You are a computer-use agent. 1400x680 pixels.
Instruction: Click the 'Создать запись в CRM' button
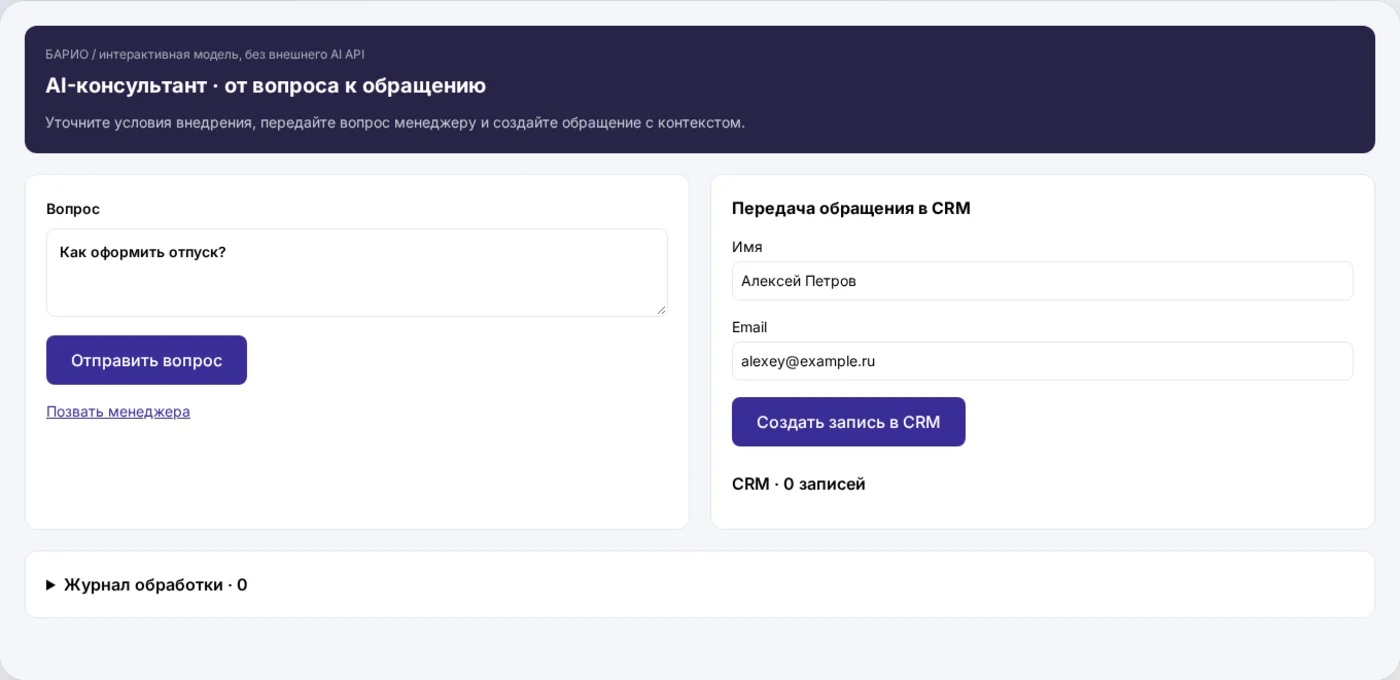(x=848, y=422)
